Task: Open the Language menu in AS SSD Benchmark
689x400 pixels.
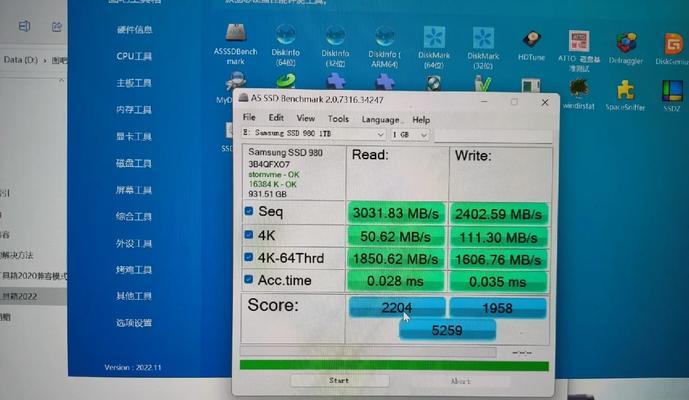Action: coord(380,120)
